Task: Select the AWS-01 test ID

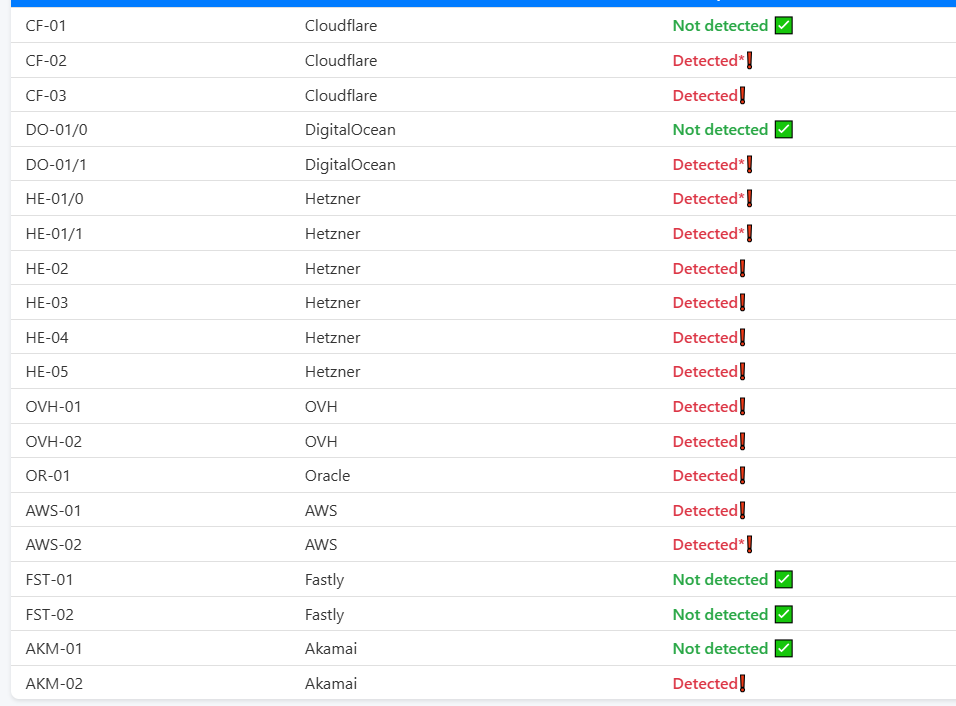Action: point(53,511)
